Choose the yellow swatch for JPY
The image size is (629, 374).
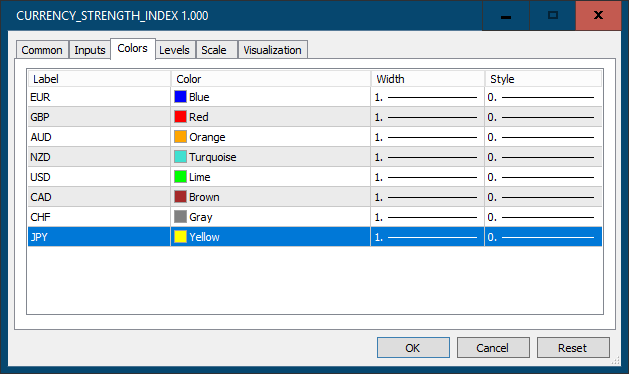pos(181,237)
